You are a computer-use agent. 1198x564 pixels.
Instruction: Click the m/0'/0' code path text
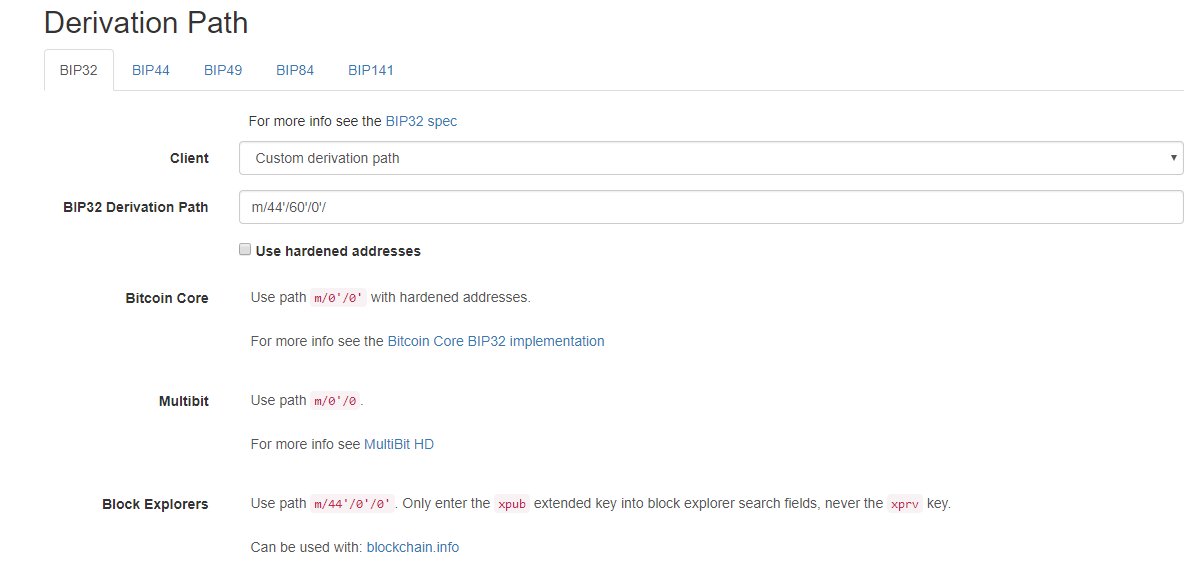pyautogui.click(x=338, y=298)
